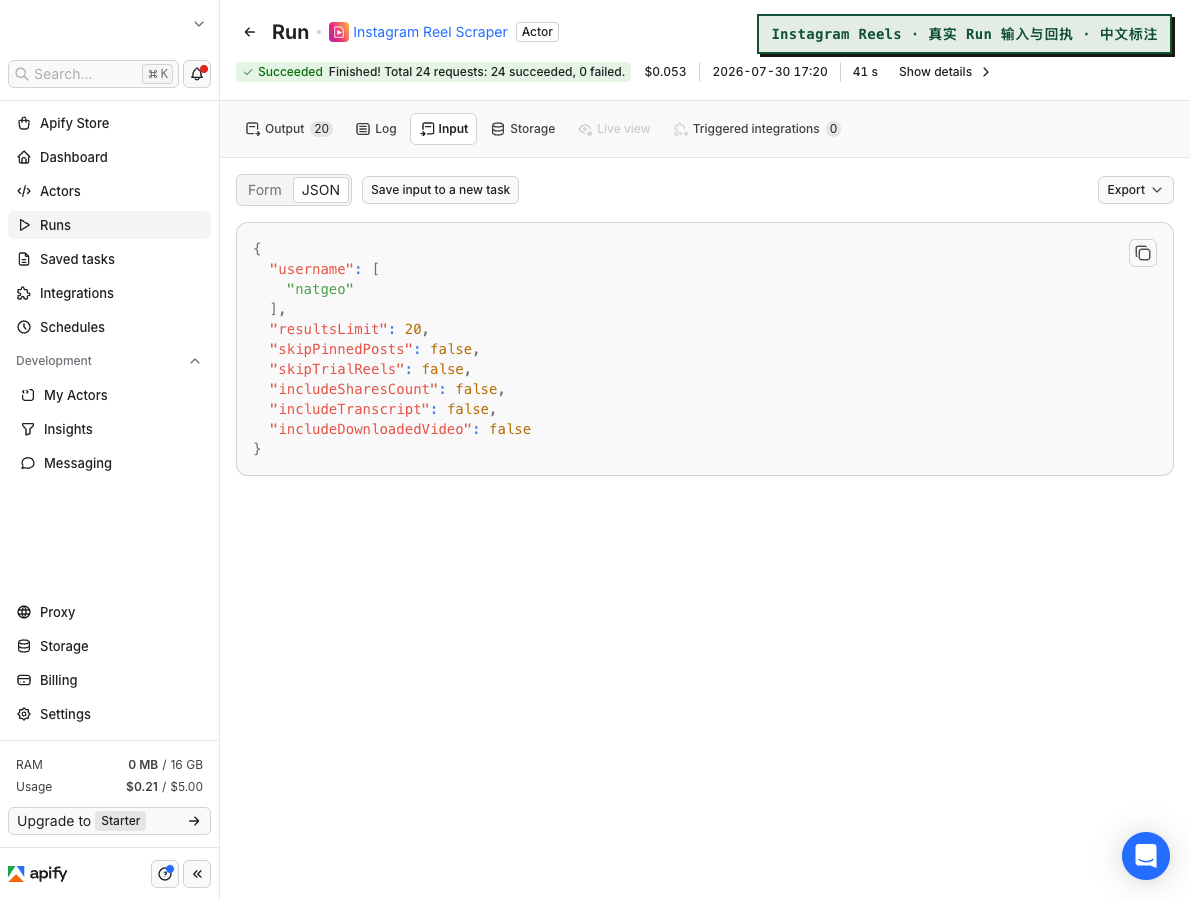The image size is (1190, 900).
Task: Open My Actors in sidebar
Action: [x=109, y=395]
